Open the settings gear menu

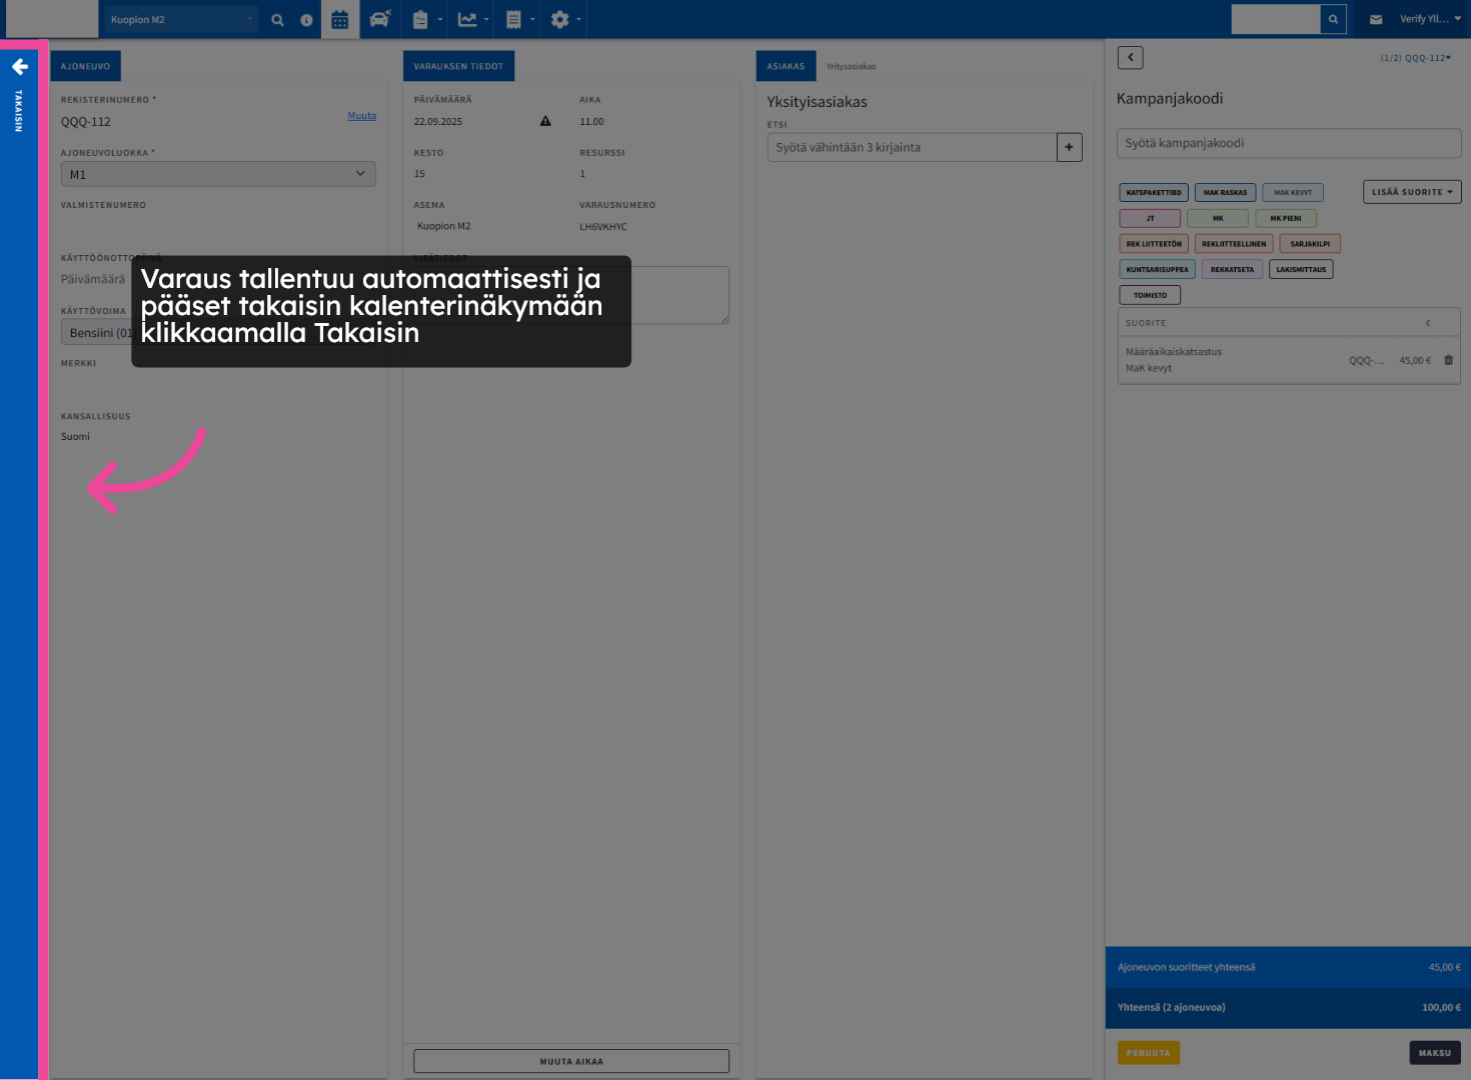(x=564, y=20)
